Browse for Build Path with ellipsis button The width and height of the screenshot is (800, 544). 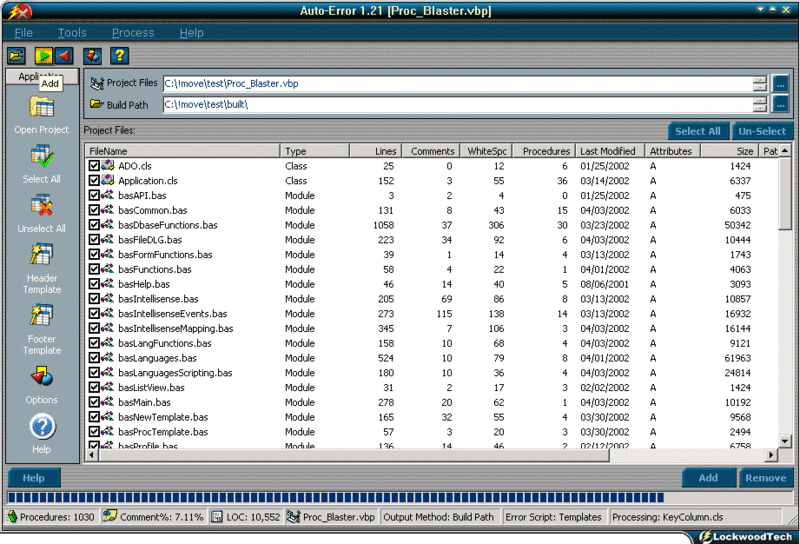(780, 105)
